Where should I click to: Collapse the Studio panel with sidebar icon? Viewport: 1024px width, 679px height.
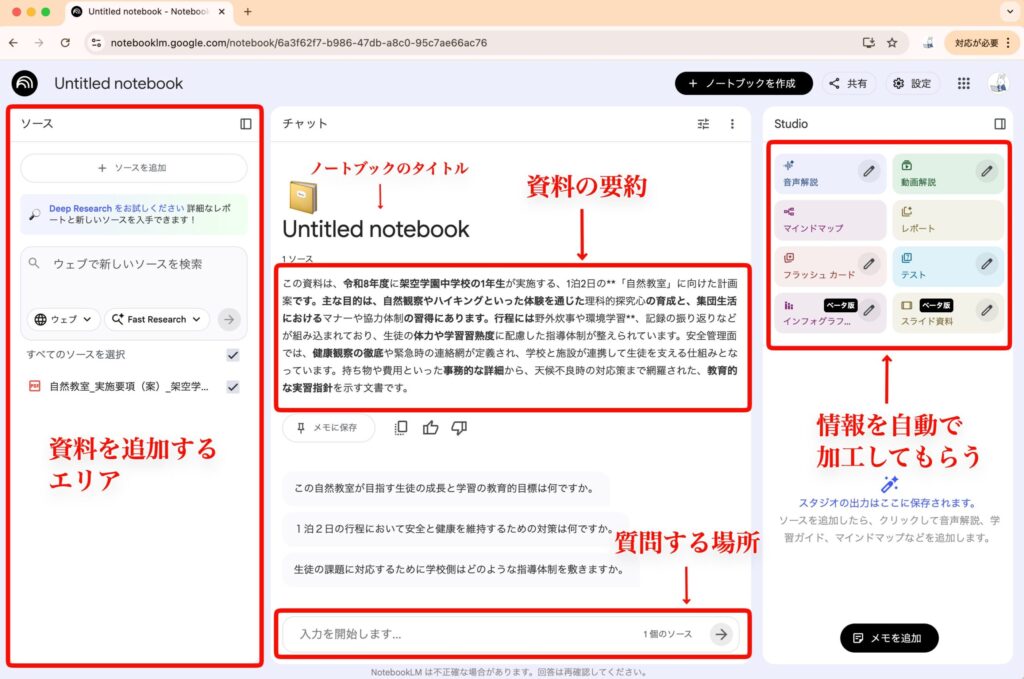tap(999, 124)
